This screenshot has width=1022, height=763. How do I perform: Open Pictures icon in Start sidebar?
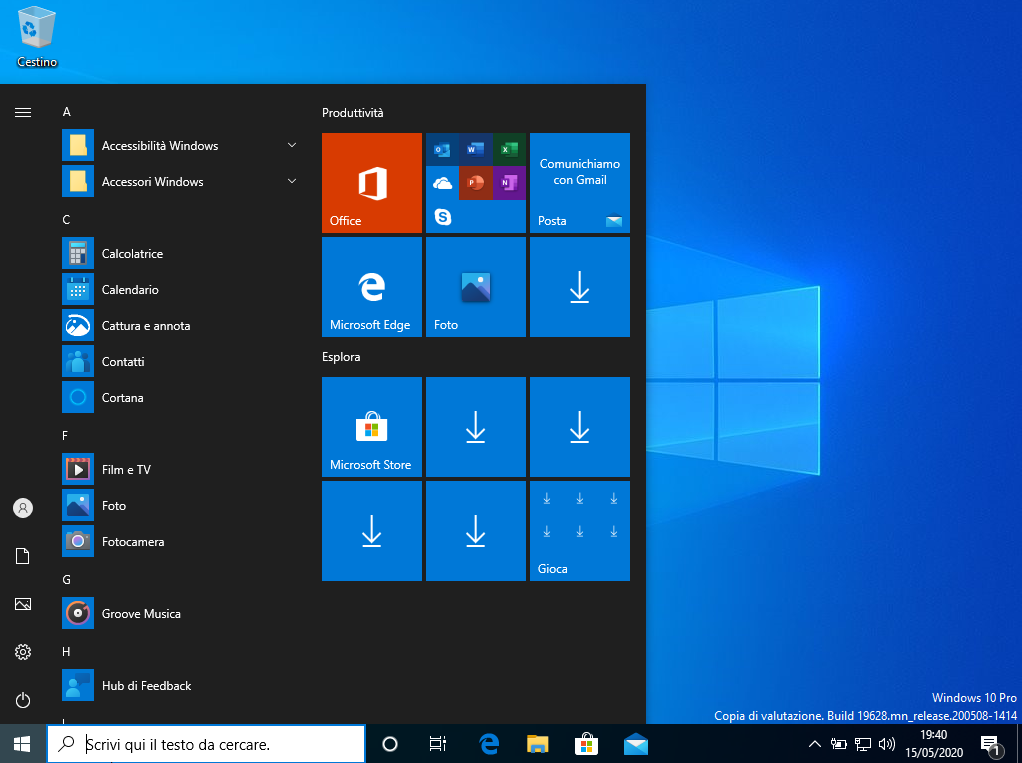pyautogui.click(x=23, y=604)
